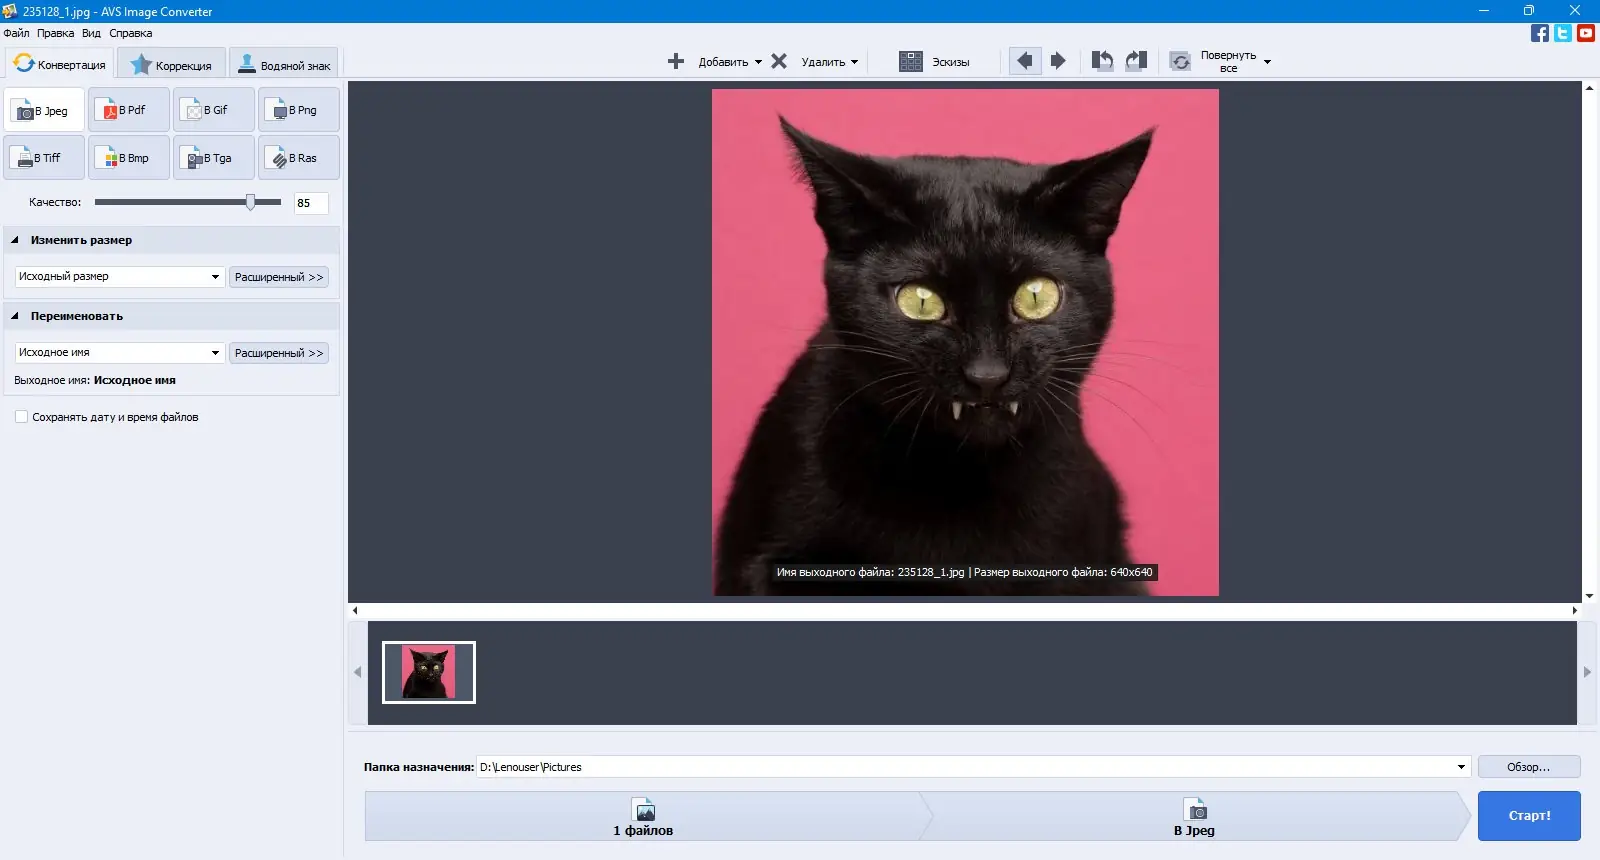
Task: Click the 'Удалить' X icon
Action: click(779, 61)
